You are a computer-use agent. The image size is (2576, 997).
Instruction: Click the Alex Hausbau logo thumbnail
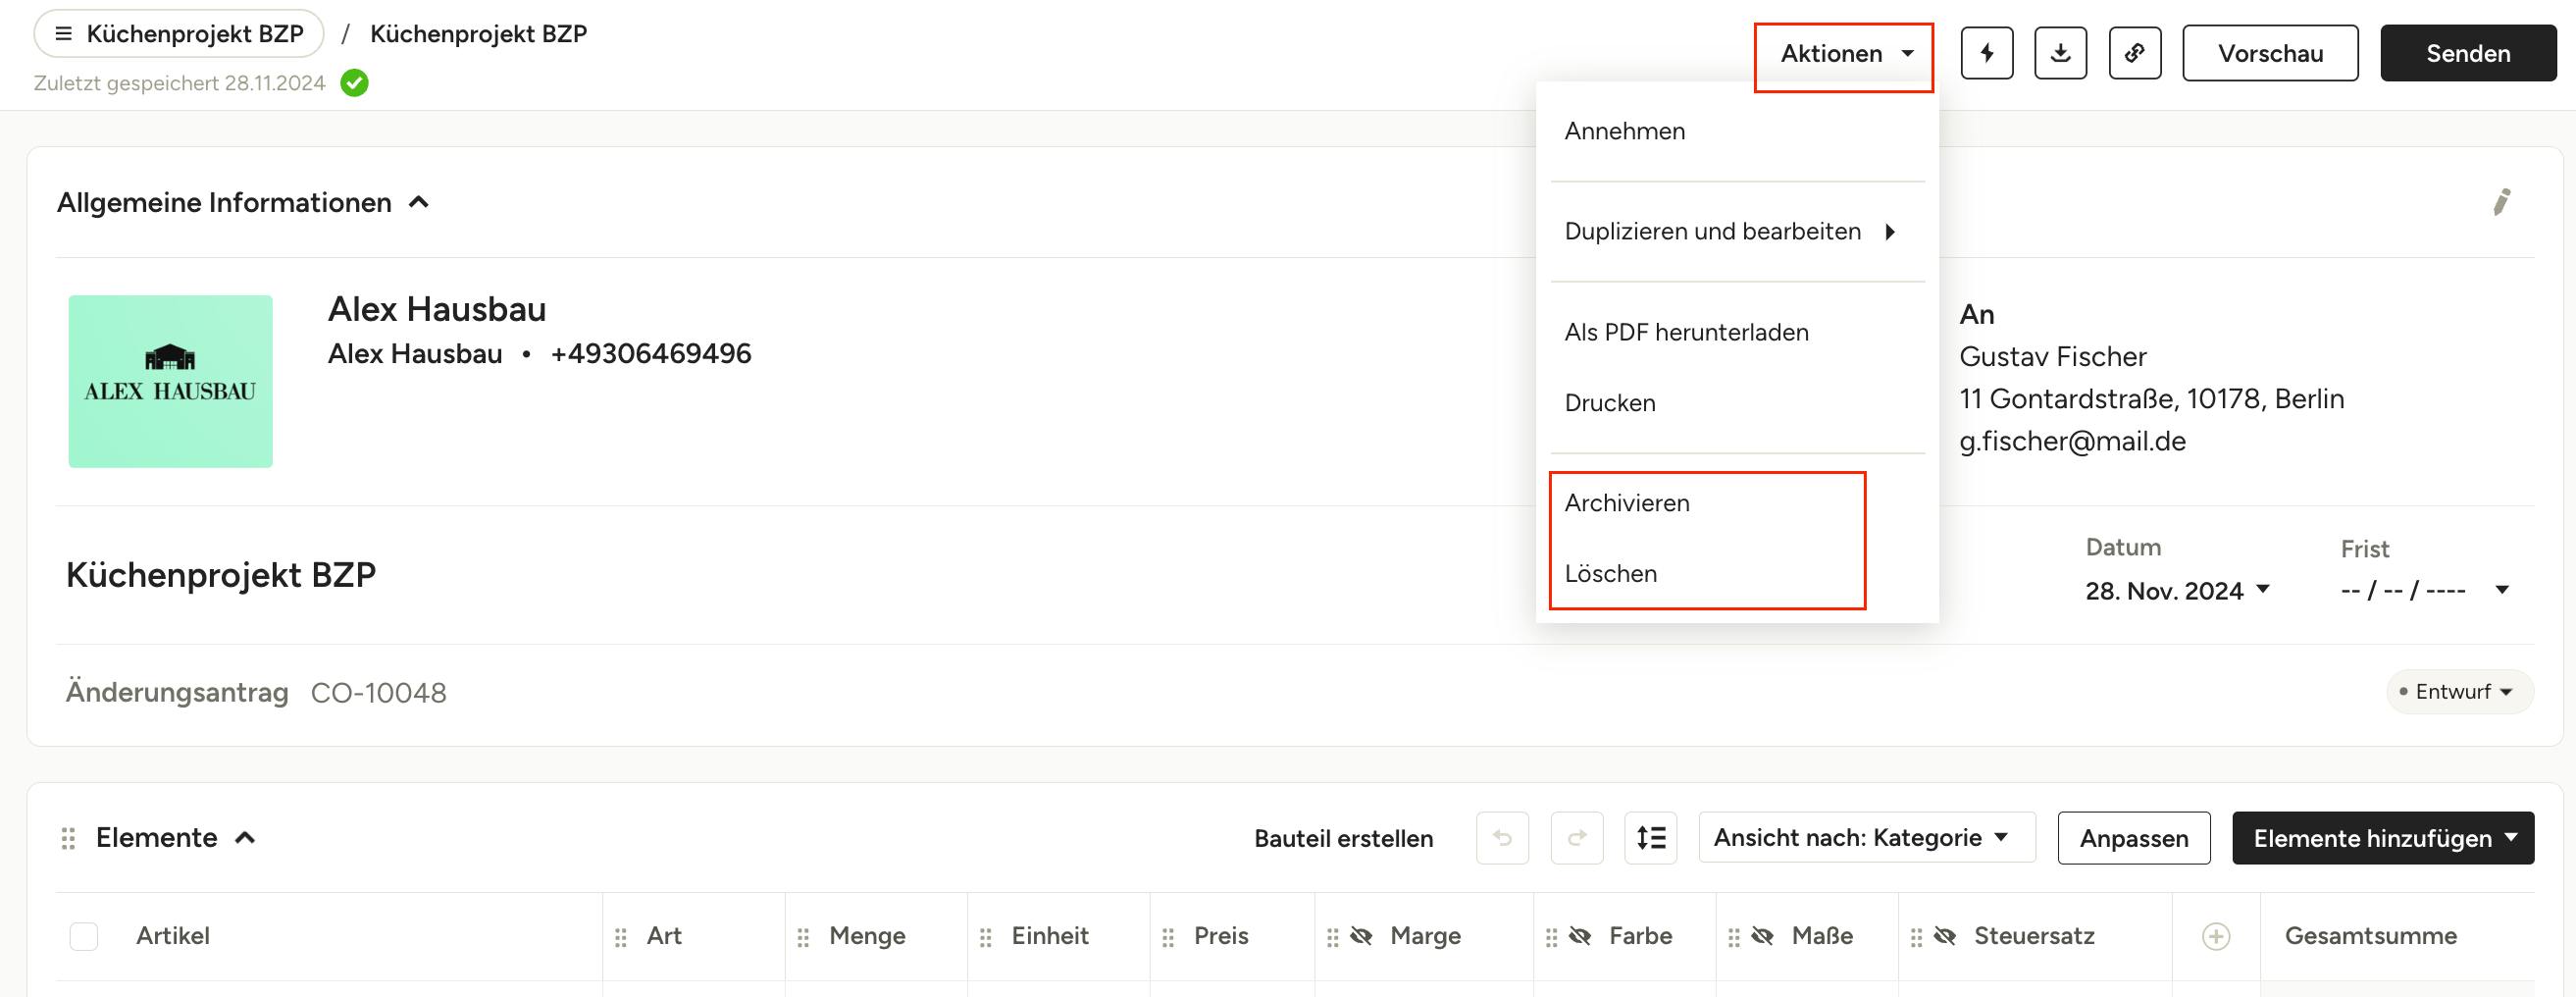coord(170,381)
